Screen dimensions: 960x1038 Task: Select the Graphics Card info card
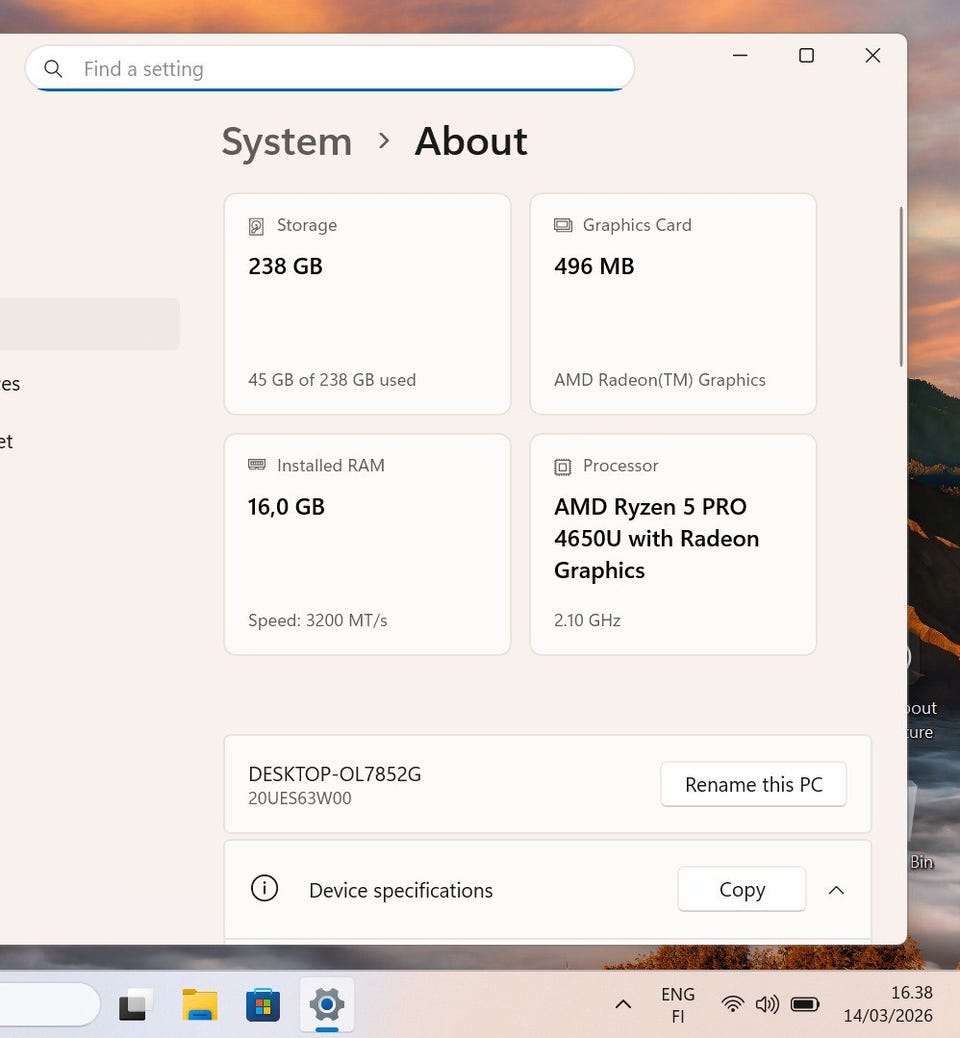pos(673,304)
